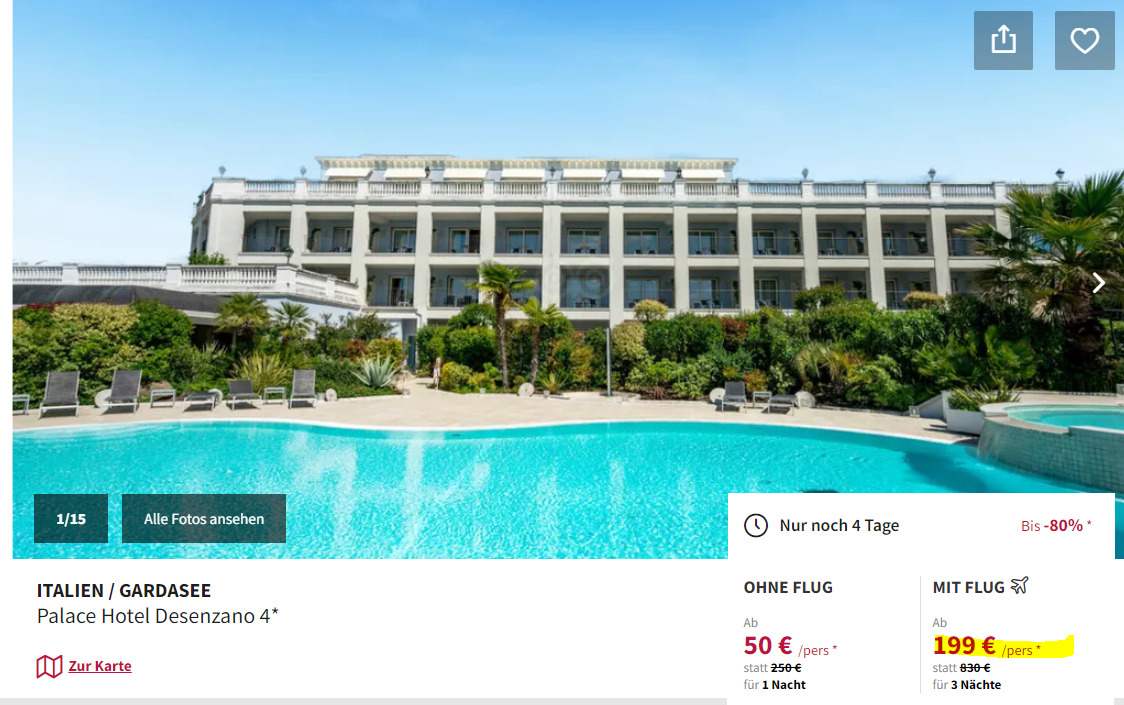Click the airplane icon by Mit Flug
Image resolution: width=1124 pixels, height=705 pixels.
[1019, 586]
